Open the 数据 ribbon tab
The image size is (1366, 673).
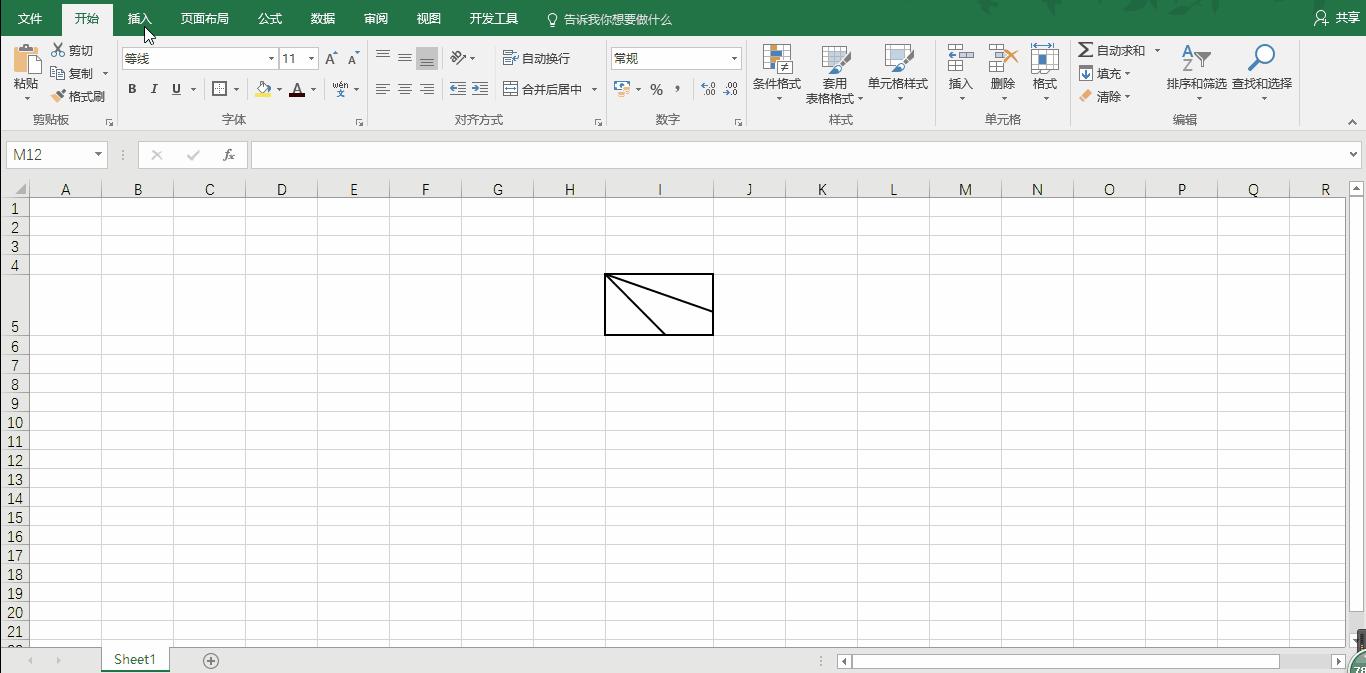[x=322, y=18]
